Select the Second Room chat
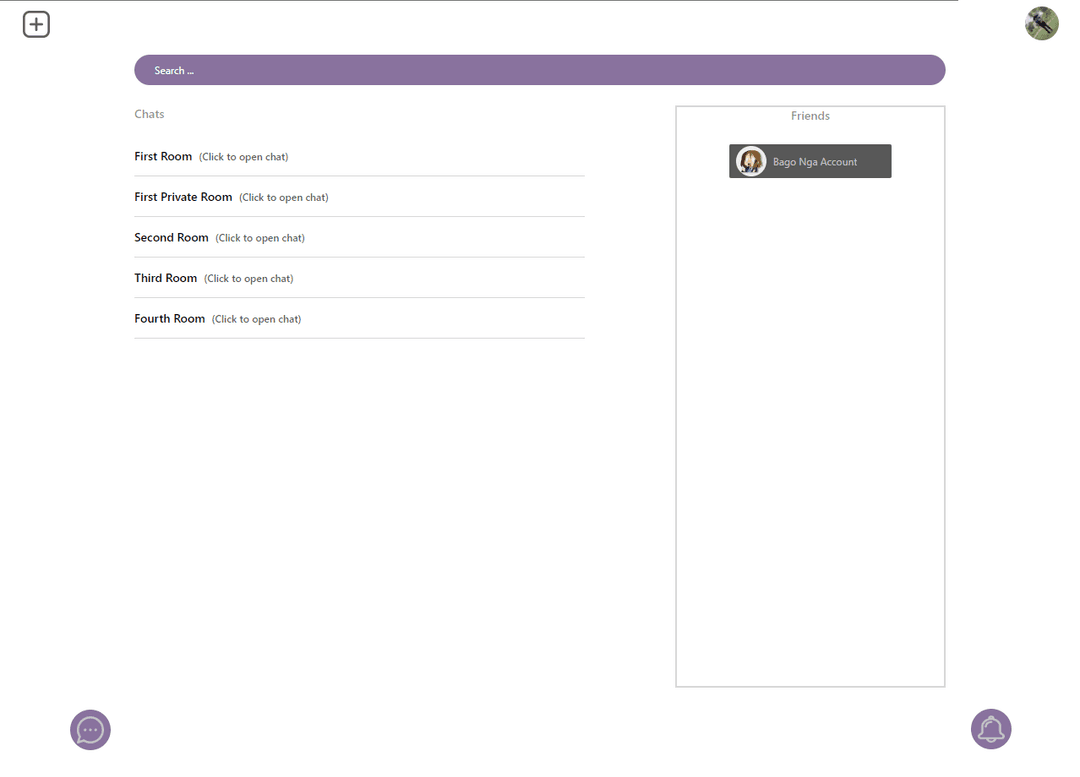 [171, 238]
